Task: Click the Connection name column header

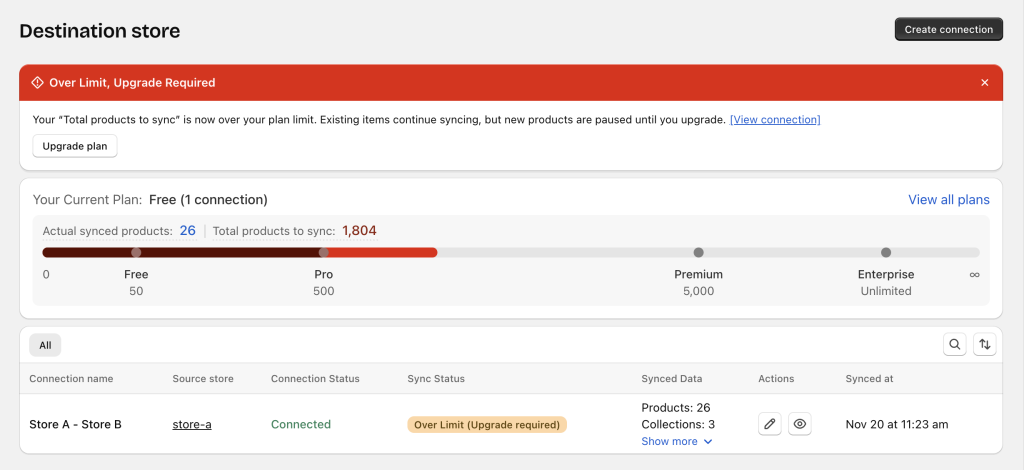Action: point(71,379)
